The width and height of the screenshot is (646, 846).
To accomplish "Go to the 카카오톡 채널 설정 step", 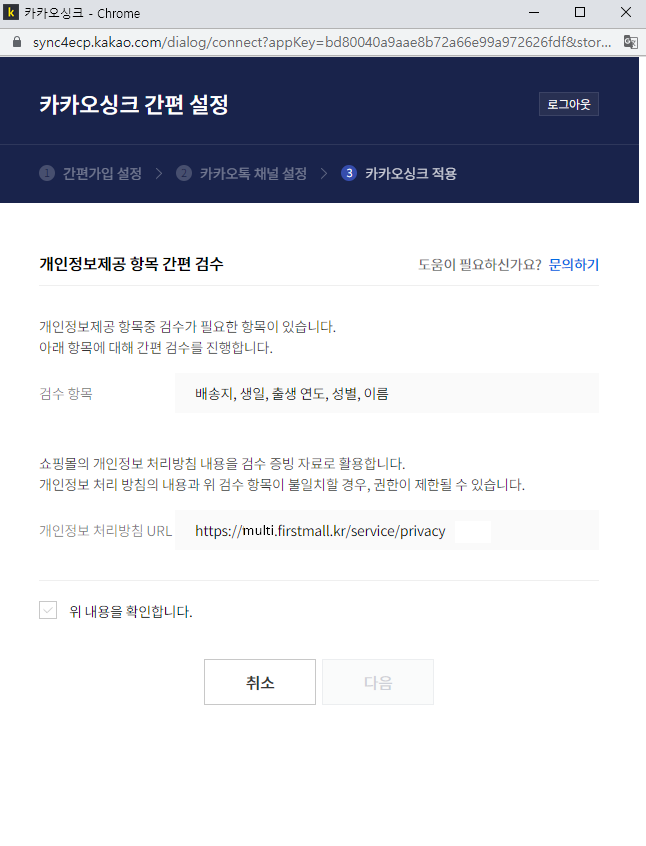I will (253, 173).
